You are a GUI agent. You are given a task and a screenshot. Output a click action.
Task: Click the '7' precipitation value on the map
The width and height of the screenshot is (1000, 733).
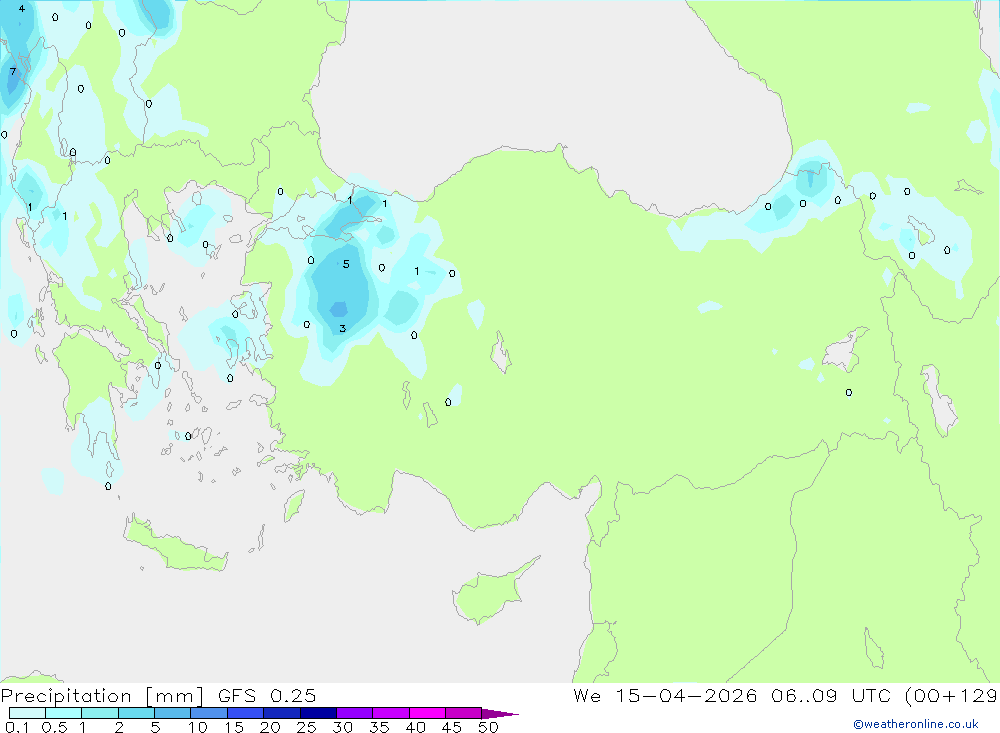point(13,71)
